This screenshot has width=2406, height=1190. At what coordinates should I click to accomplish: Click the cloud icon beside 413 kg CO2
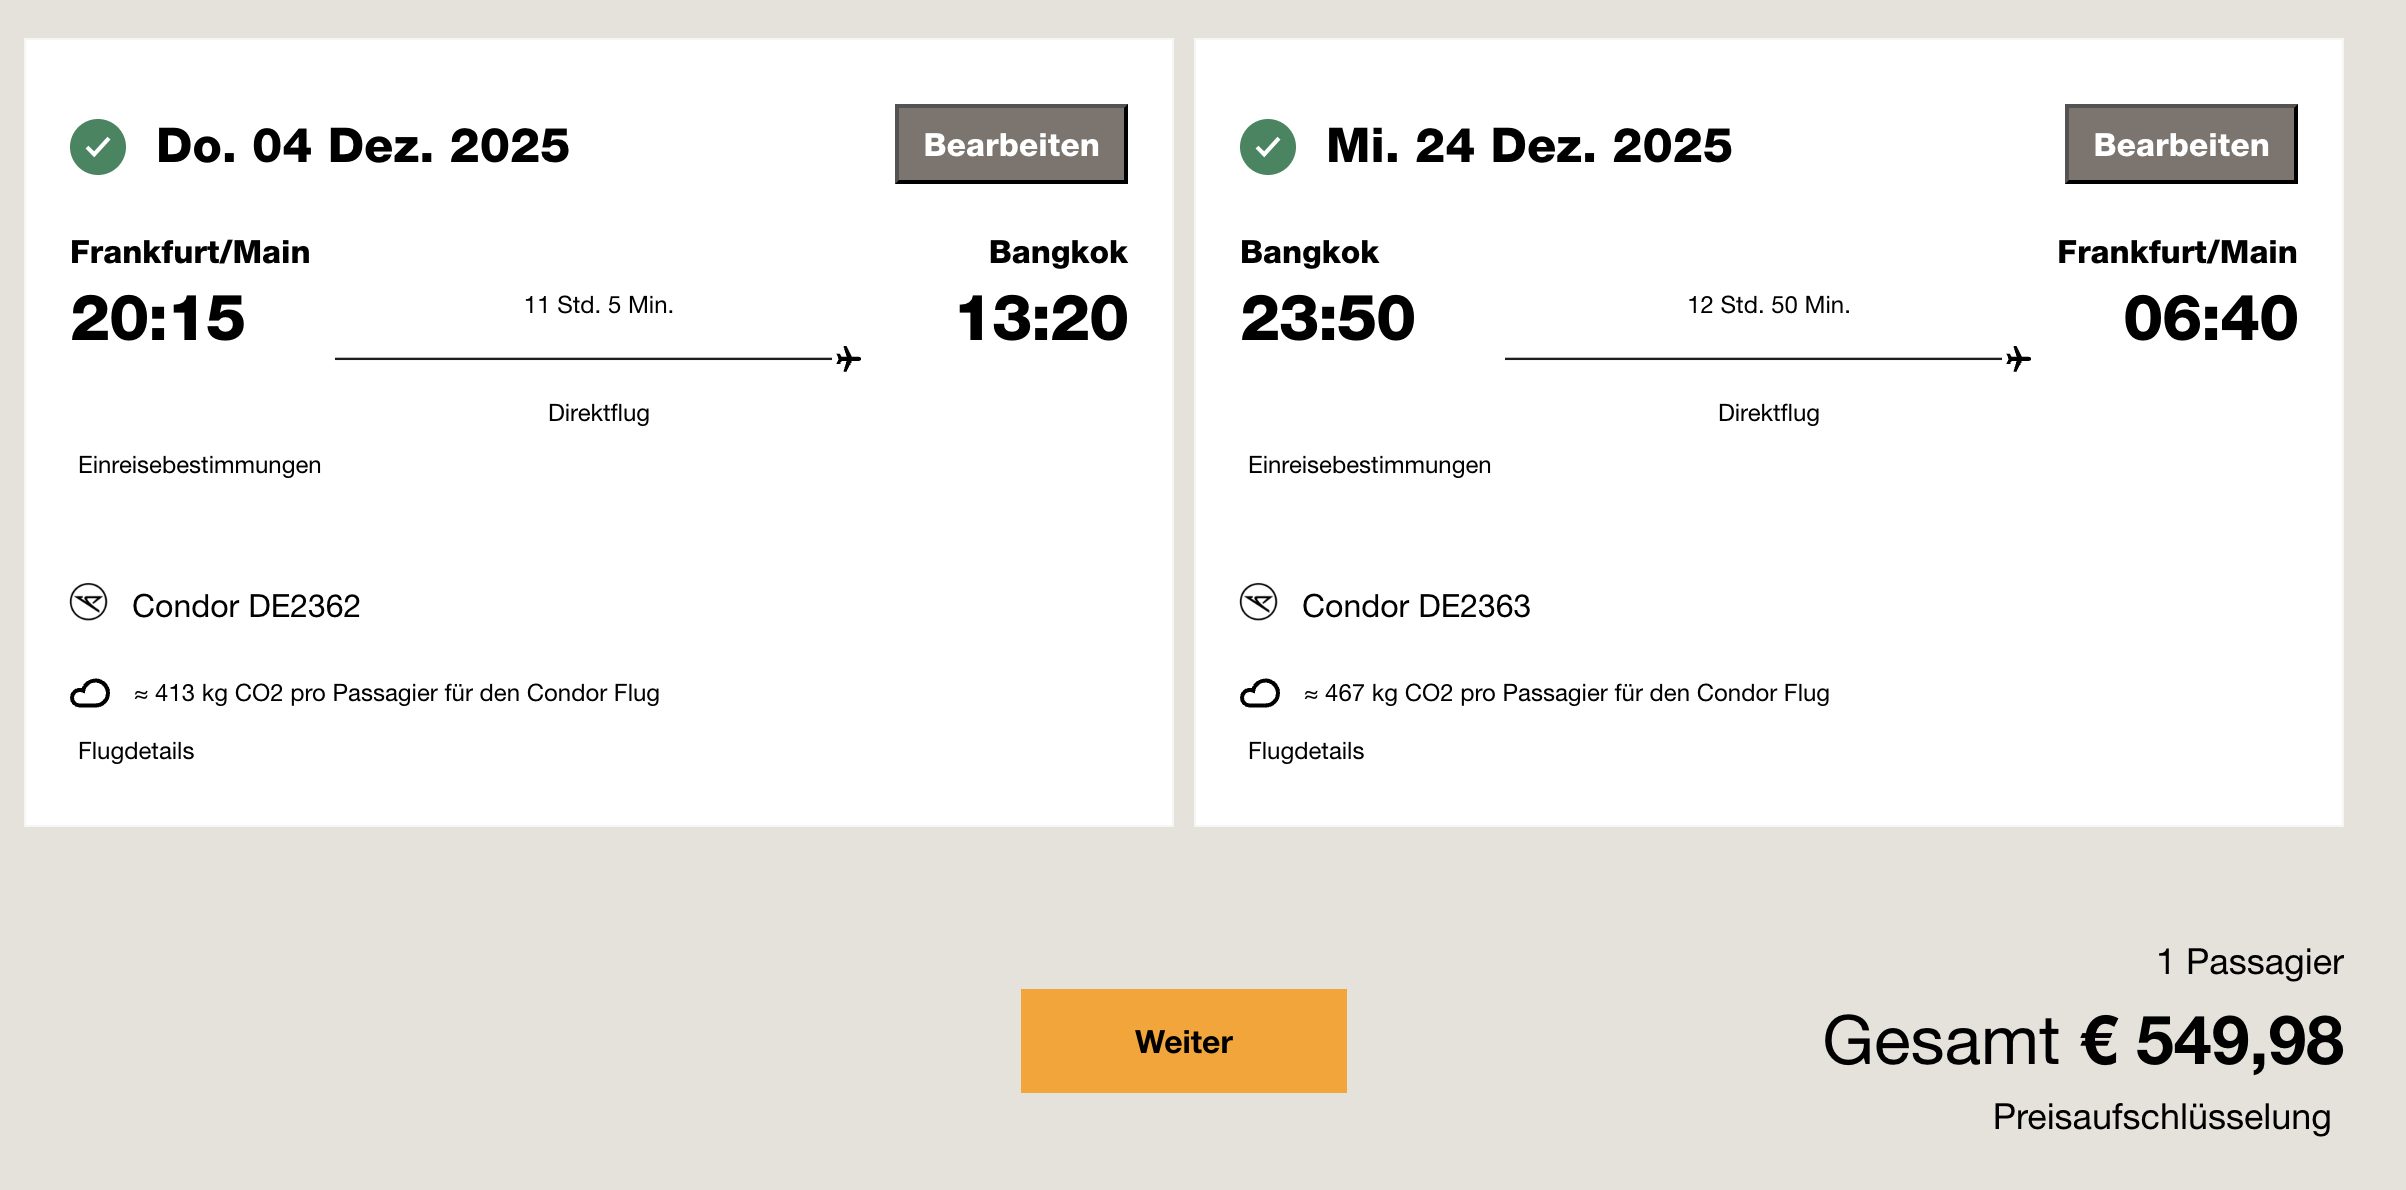90,693
